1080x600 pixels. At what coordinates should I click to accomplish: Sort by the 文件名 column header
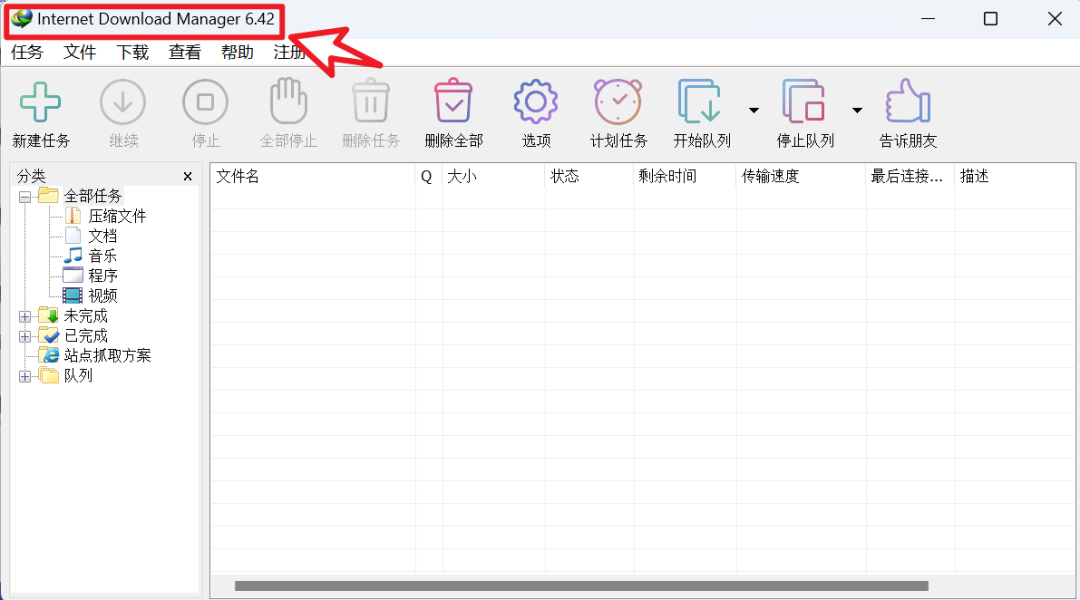[313, 176]
